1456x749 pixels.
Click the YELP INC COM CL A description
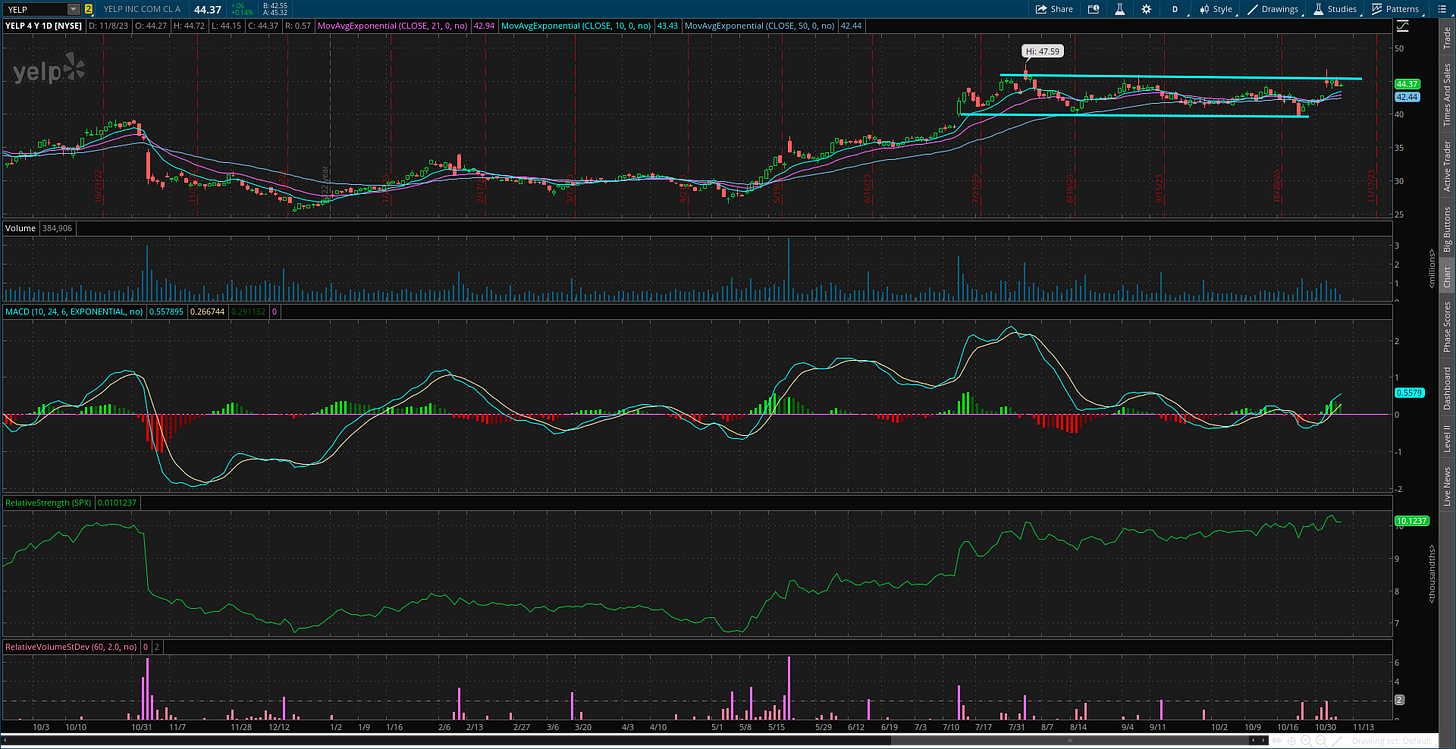143,9
